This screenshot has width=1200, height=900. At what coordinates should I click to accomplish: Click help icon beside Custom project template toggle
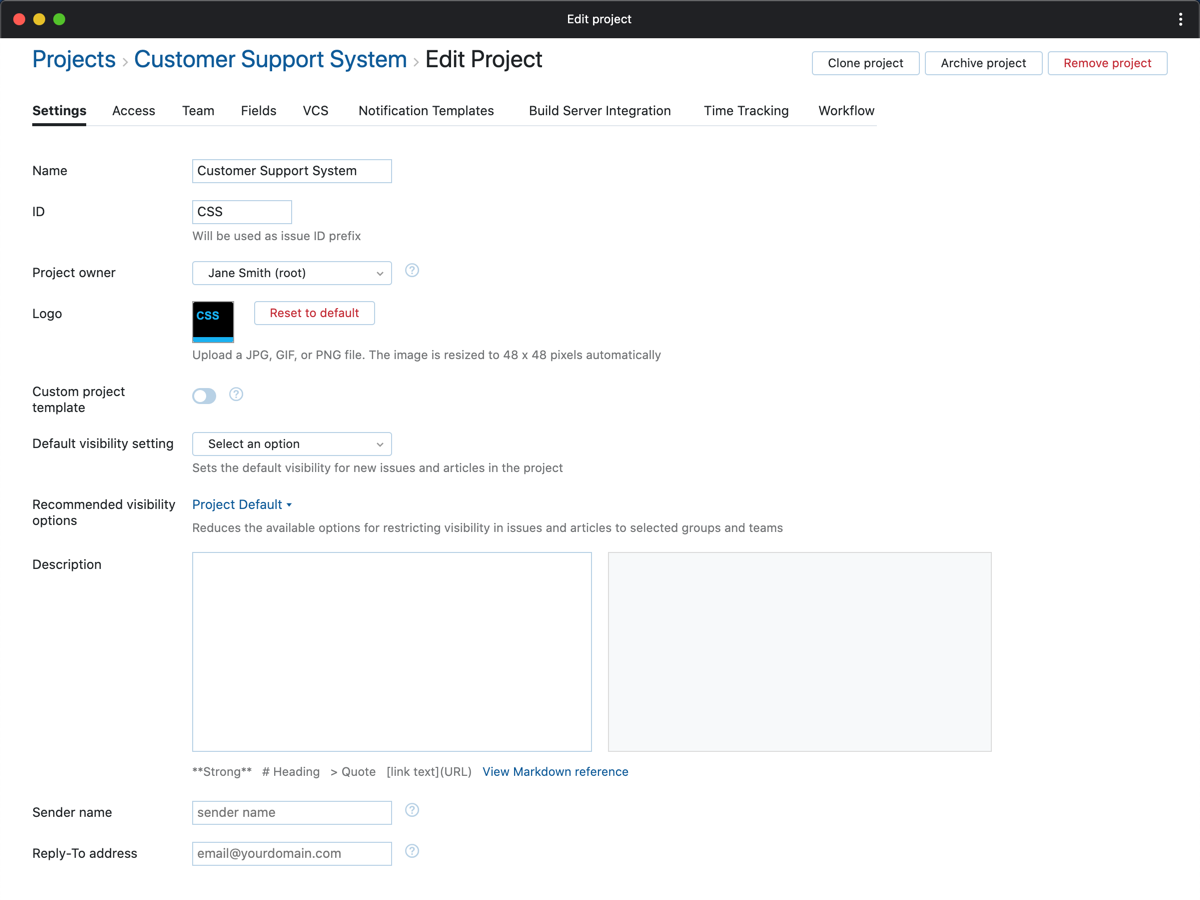(x=236, y=395)
